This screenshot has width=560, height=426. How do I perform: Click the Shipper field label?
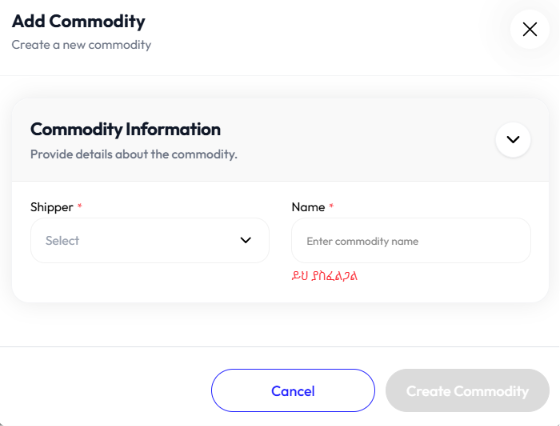coord(52,207)
